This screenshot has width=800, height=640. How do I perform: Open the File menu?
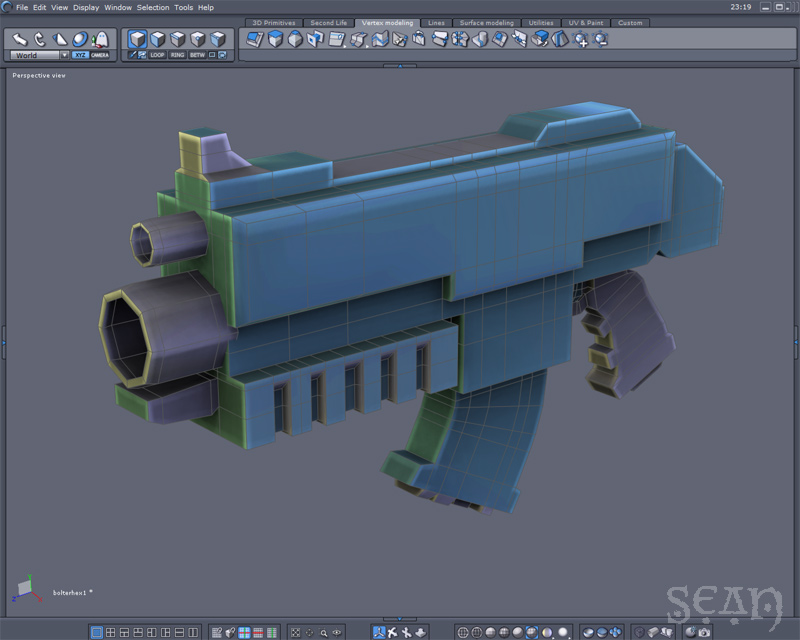22,7
